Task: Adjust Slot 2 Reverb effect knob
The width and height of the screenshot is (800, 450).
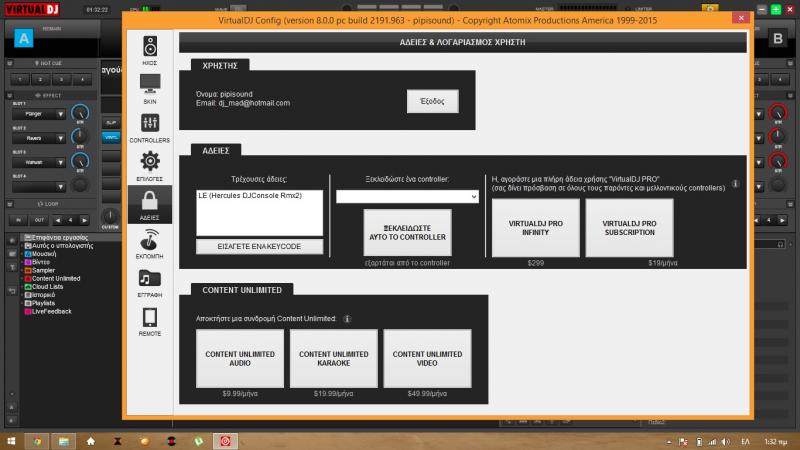Action: click(80, 137)
